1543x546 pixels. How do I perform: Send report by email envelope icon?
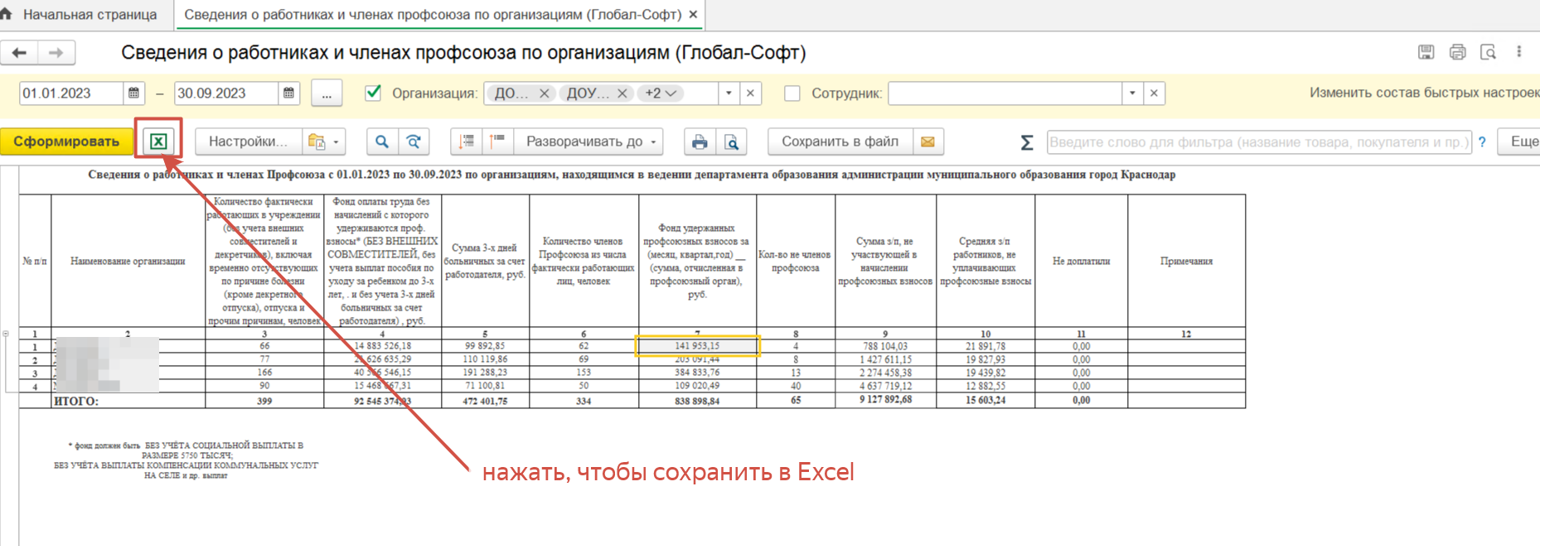[x=928, y=142]
